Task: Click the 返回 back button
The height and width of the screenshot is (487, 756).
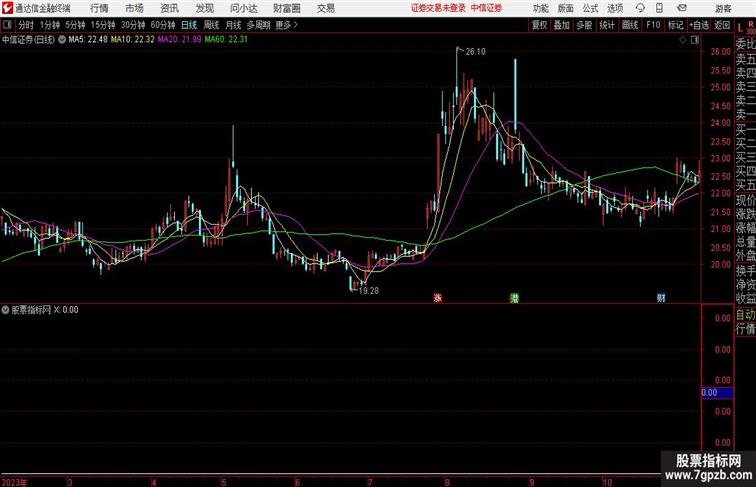Action: pyautogui.click(x=722, y=25)
